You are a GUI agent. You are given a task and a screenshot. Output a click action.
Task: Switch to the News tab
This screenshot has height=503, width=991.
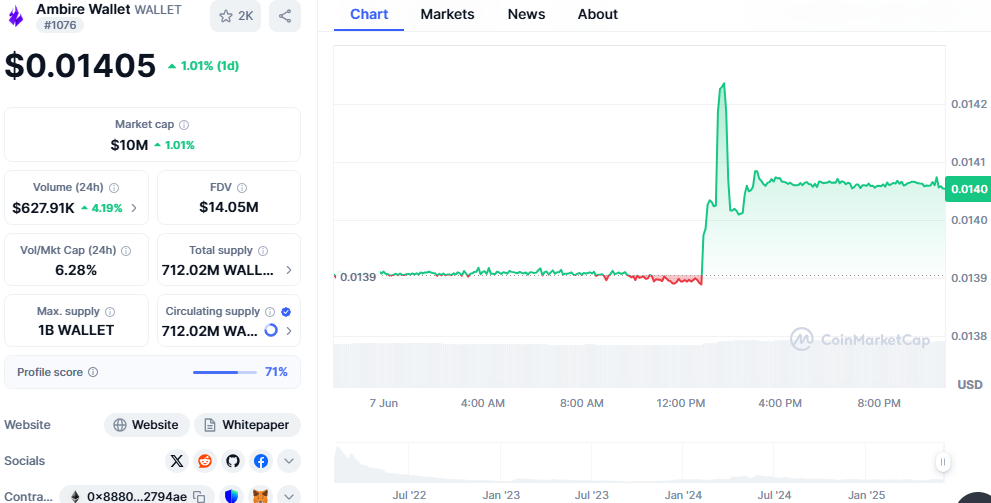point(526,15)
